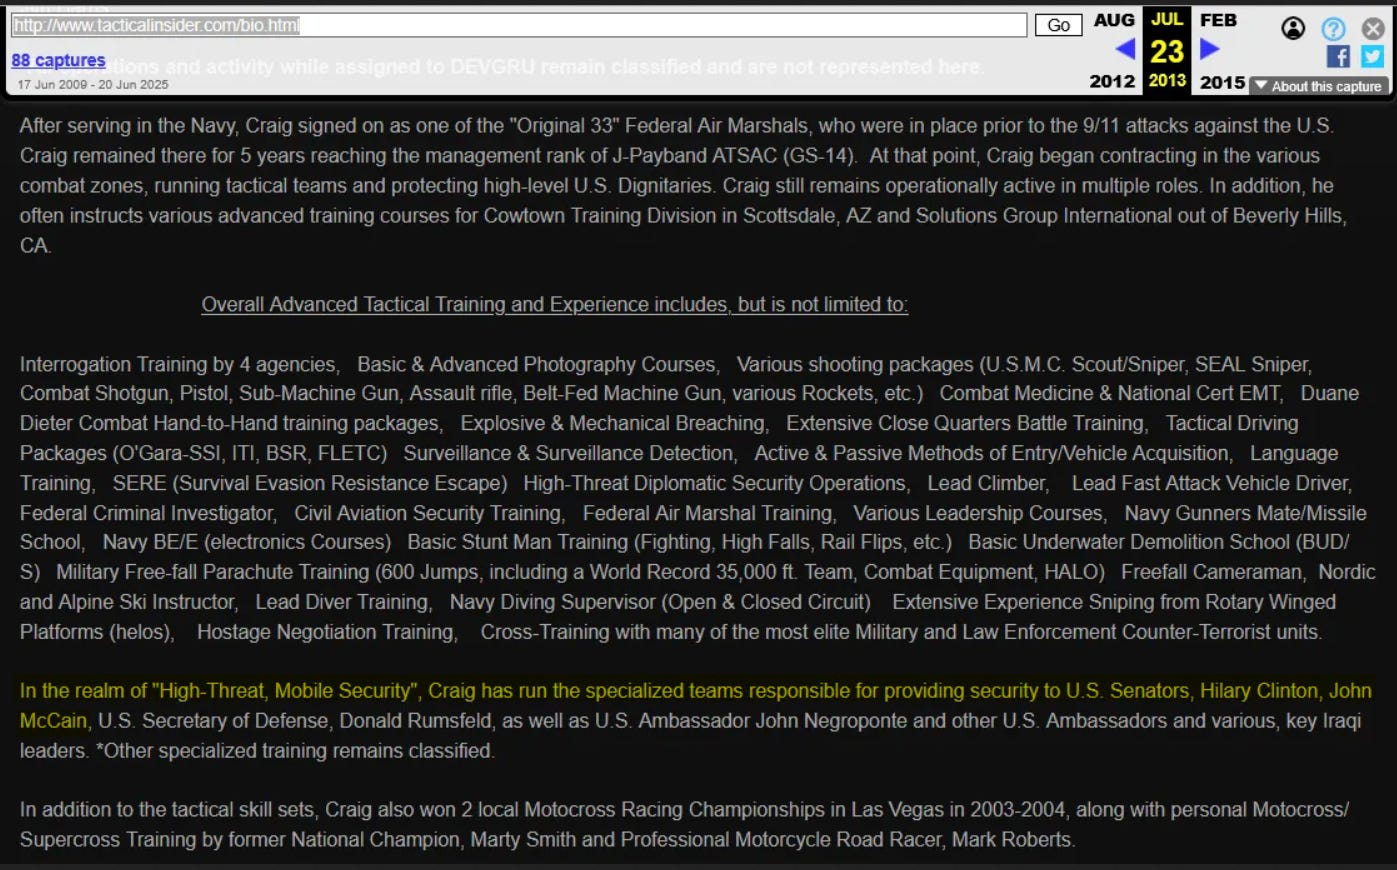Image resolution: width=1397 pixels, height=870 pixels.
Task: Click the JUL current month label
Action: pos(1167,19)
